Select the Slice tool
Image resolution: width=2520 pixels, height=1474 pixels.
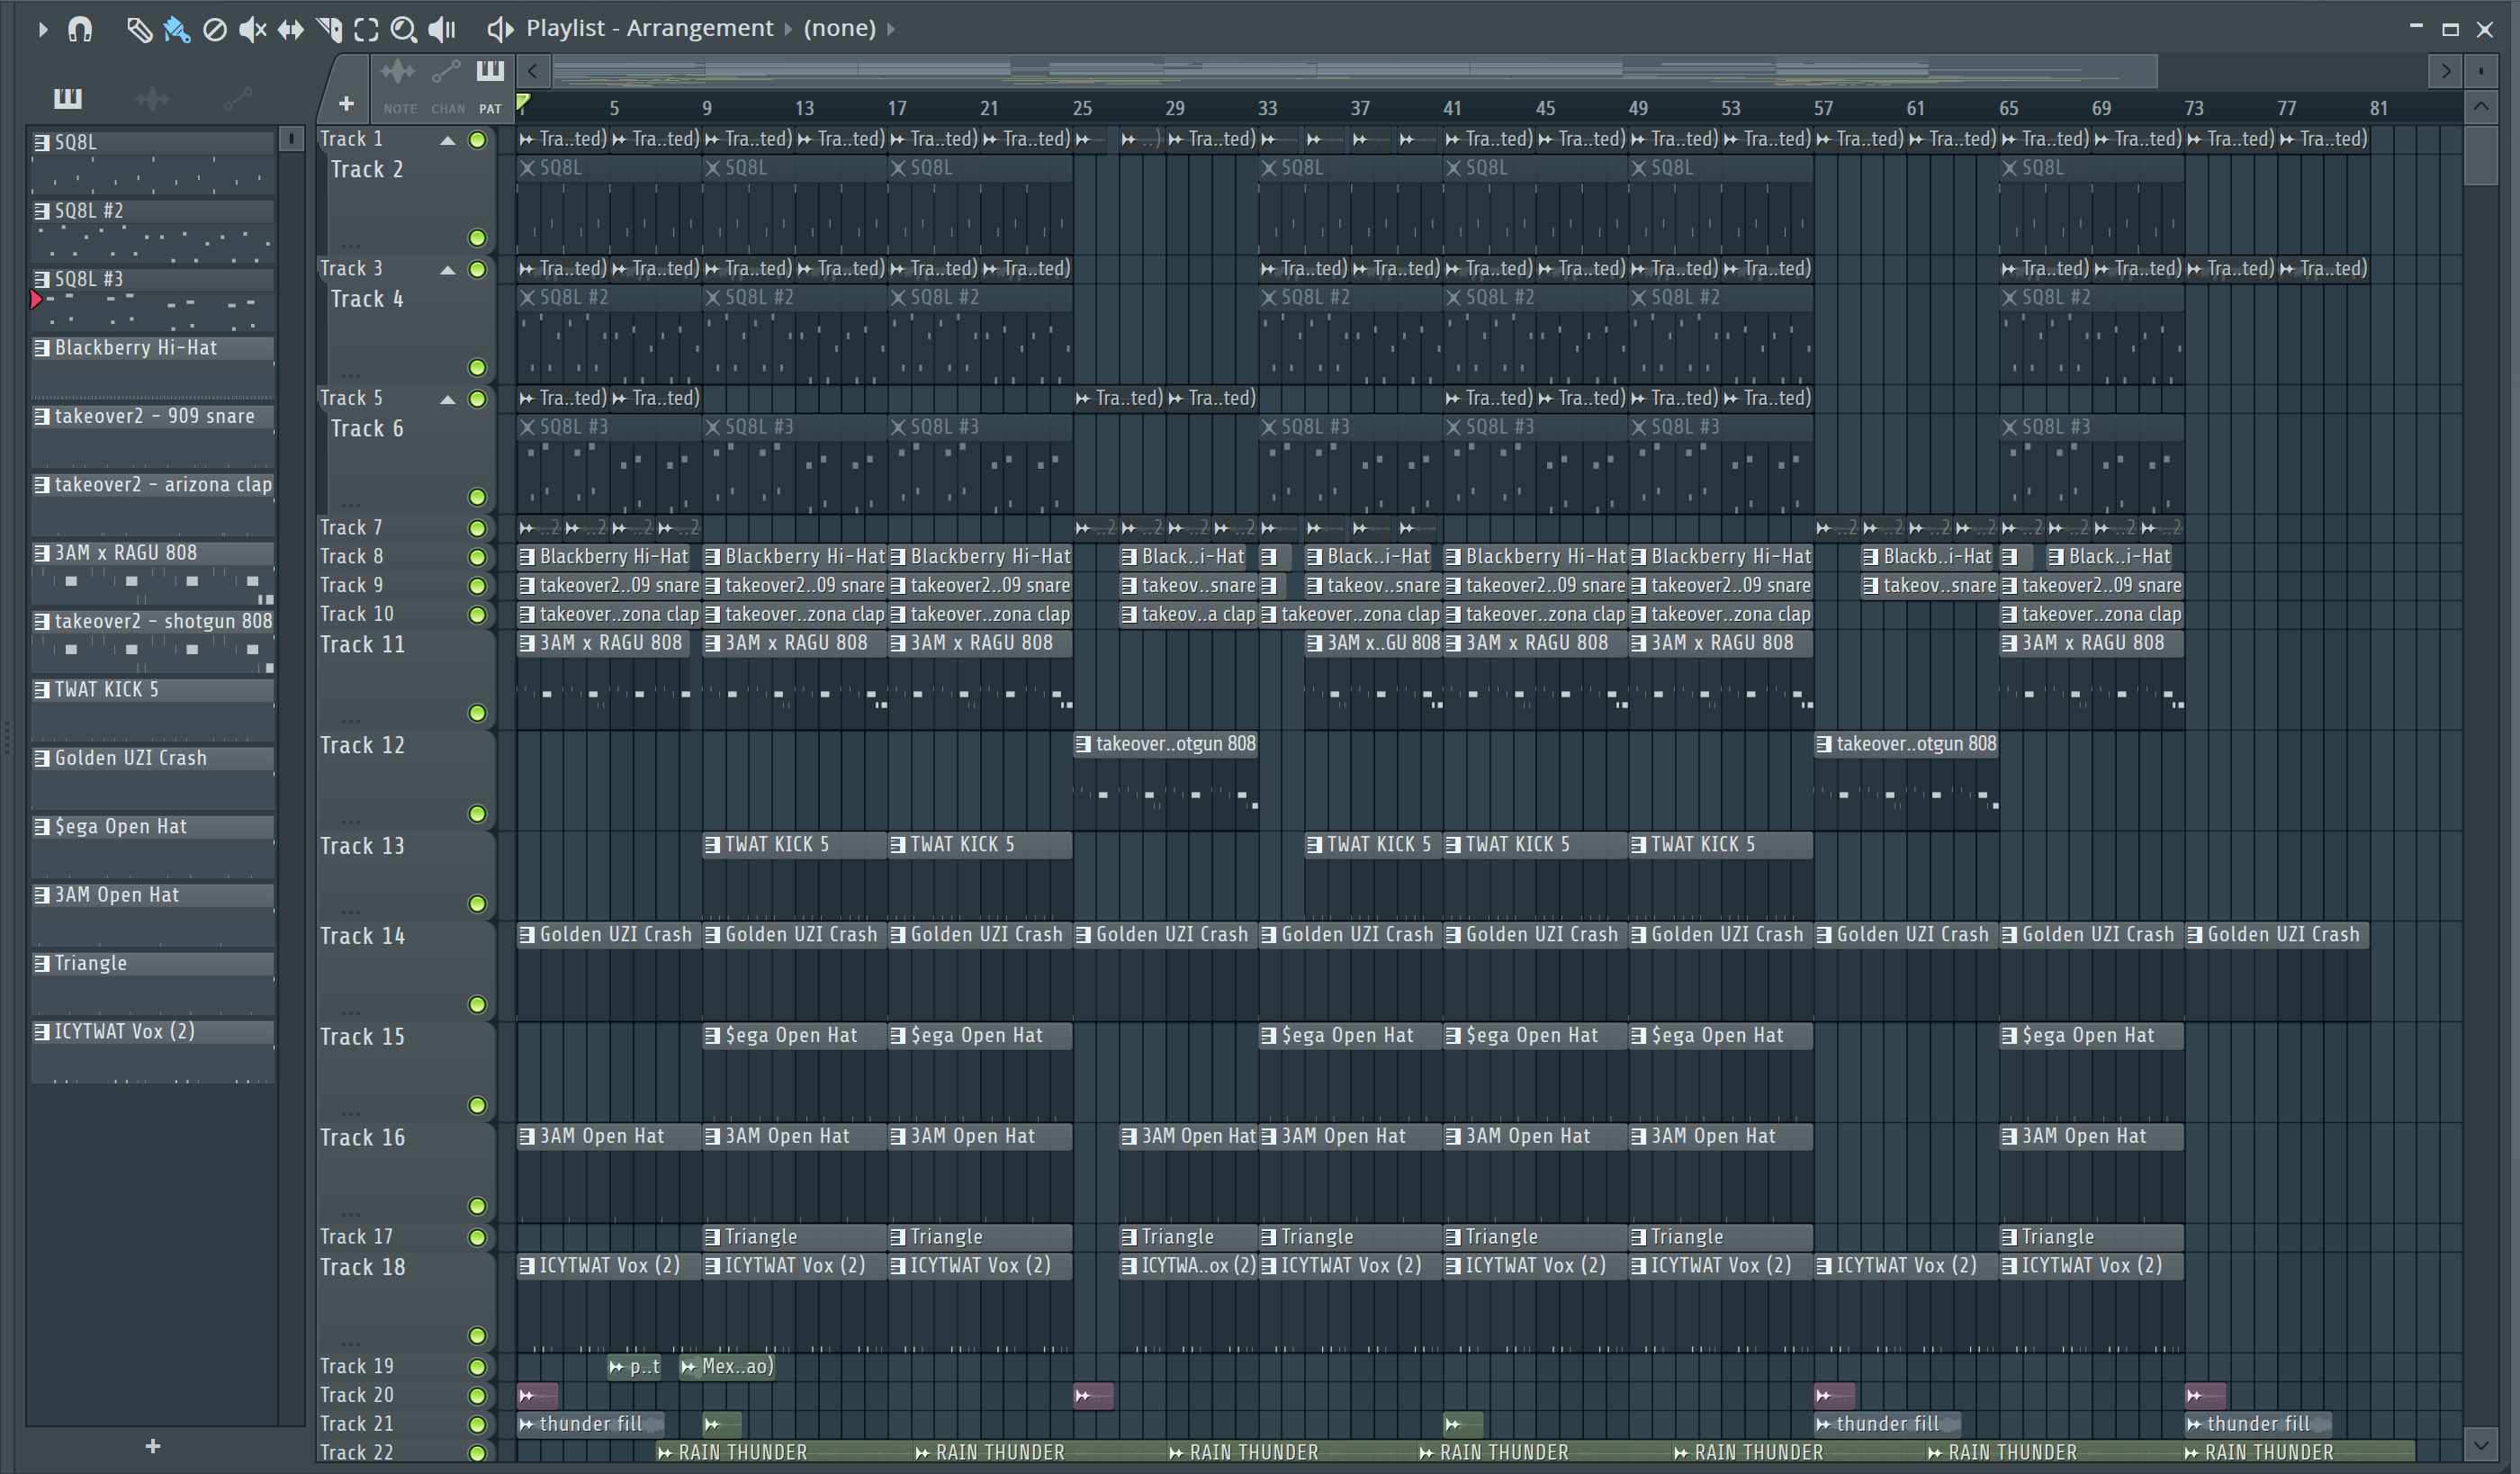pos(329,29)
